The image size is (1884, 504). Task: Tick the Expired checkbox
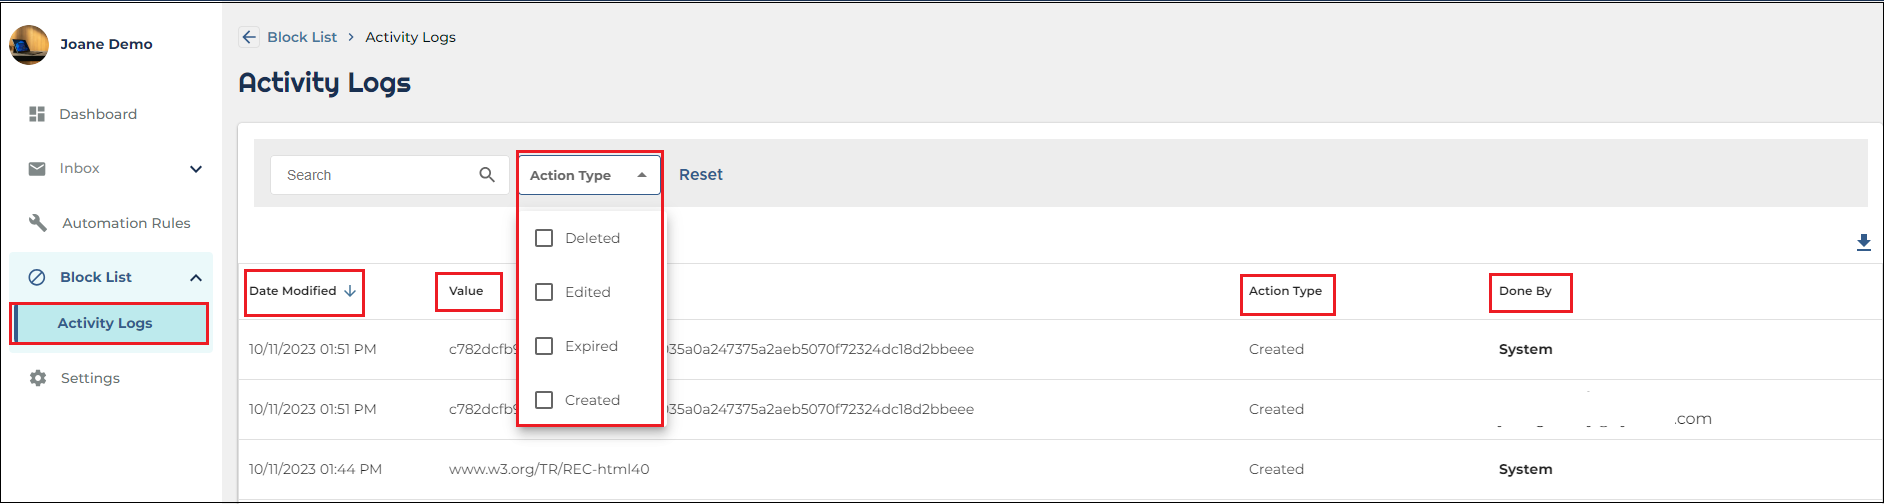tap(544, 346)
